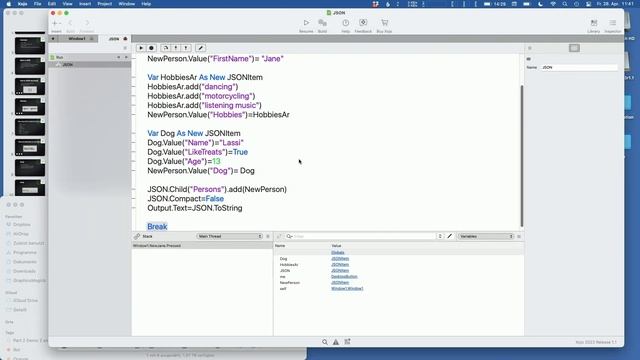Click the Variables pane options menu icon
The height and width of the screenshot is (360, 640).
point(519,236)
